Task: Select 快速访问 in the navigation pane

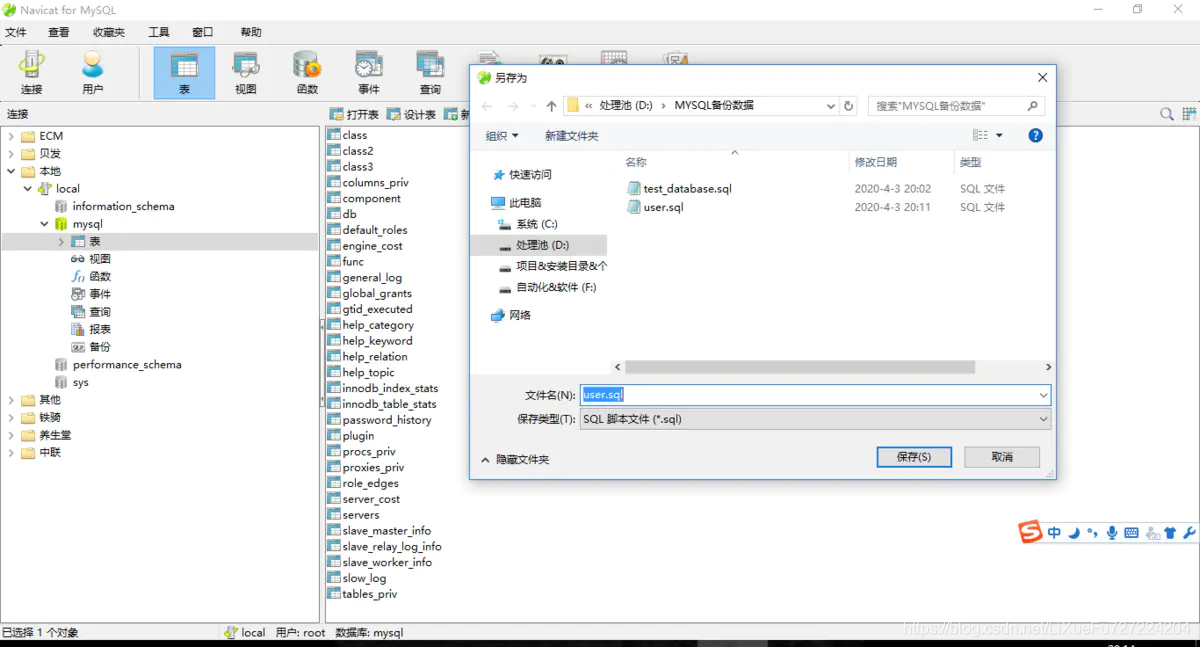Action: [529, 175]
